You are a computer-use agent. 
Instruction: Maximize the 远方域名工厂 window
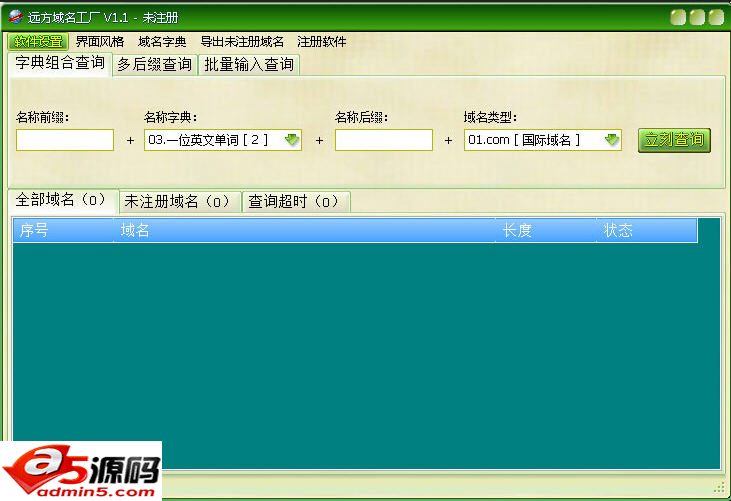[697, 18]
